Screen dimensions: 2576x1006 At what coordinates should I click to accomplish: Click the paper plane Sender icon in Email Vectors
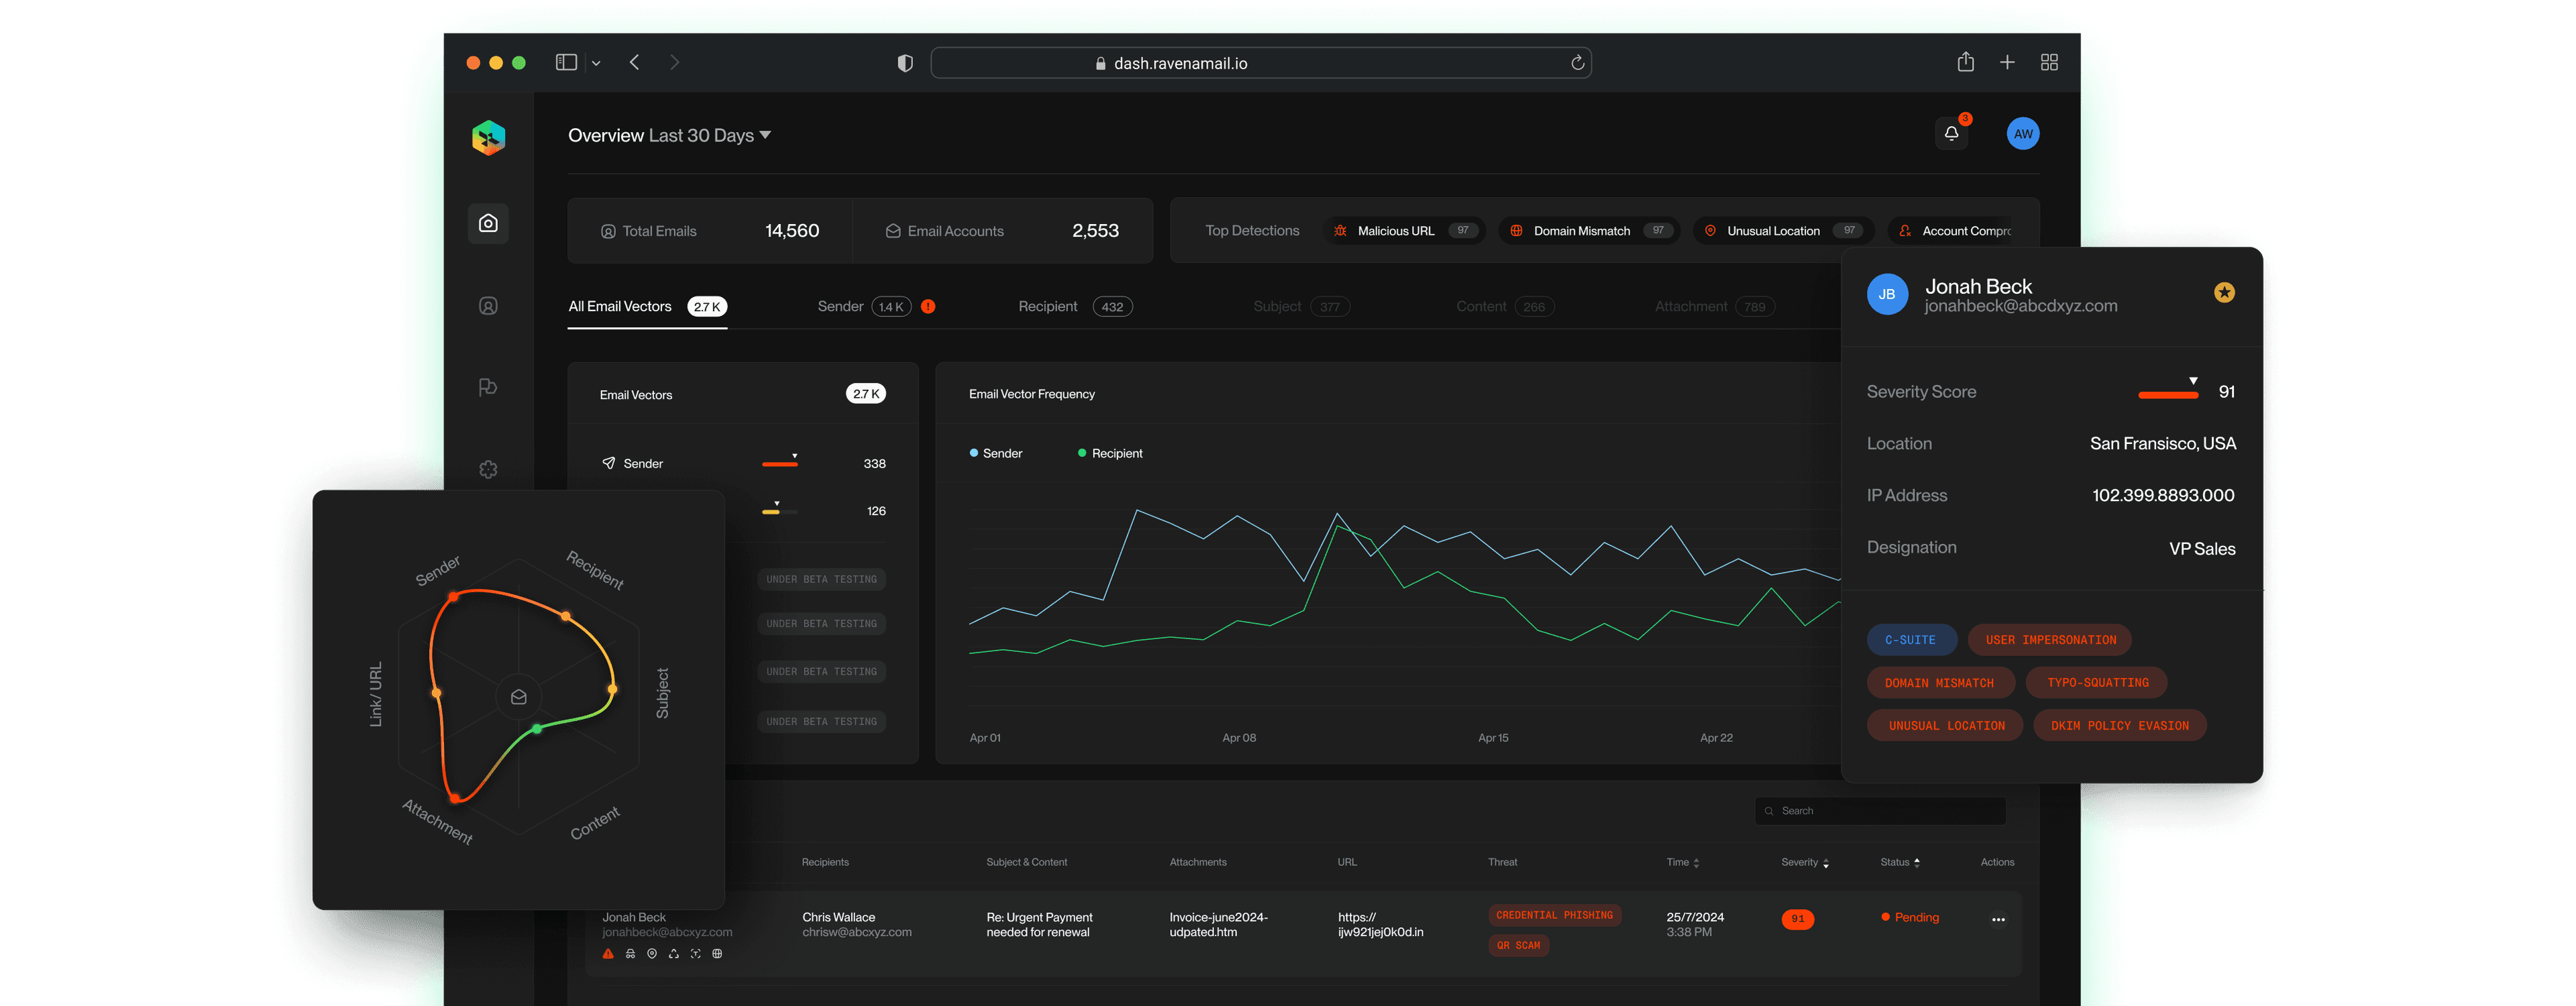click(608, 463)
